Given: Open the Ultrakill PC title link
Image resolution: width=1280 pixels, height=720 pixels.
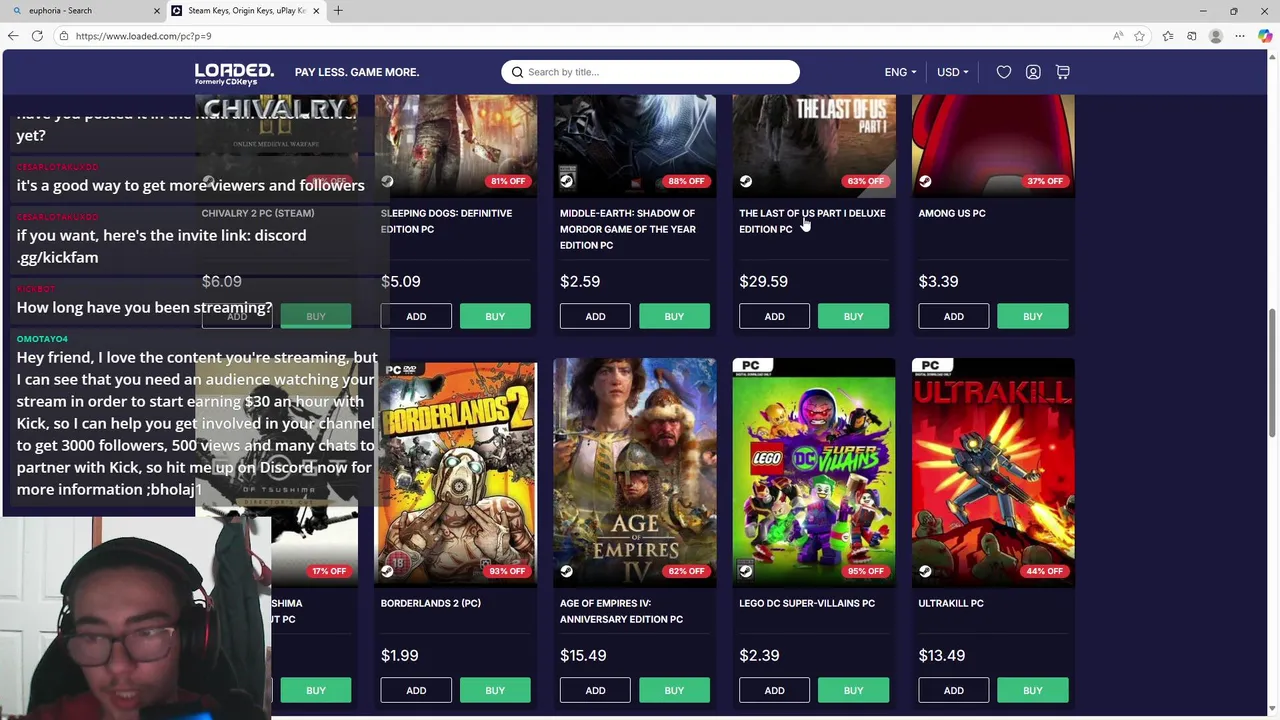Looking at the screenshot, I should click(951, 603).
